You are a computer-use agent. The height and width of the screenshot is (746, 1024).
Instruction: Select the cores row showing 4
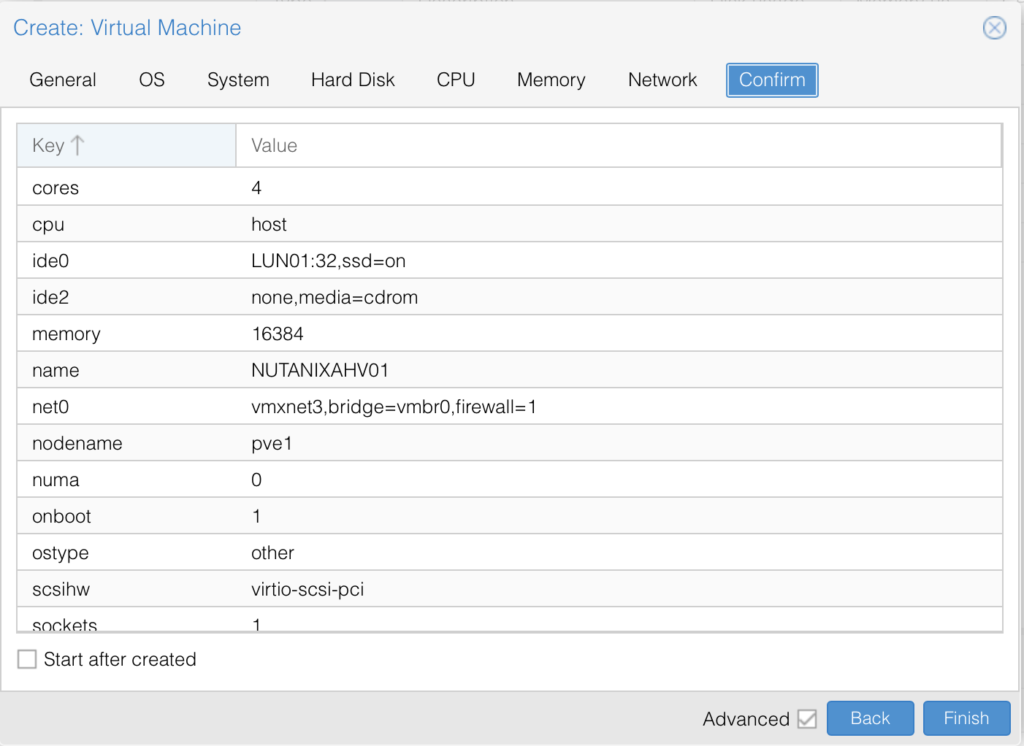pos(400,188)
